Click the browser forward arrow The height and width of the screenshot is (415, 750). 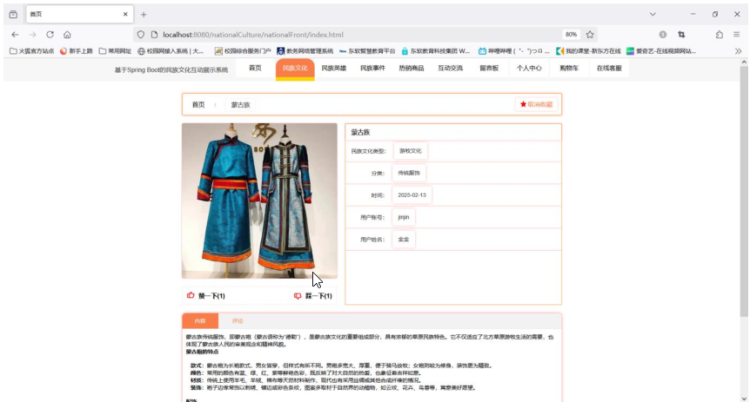[33, 34]
